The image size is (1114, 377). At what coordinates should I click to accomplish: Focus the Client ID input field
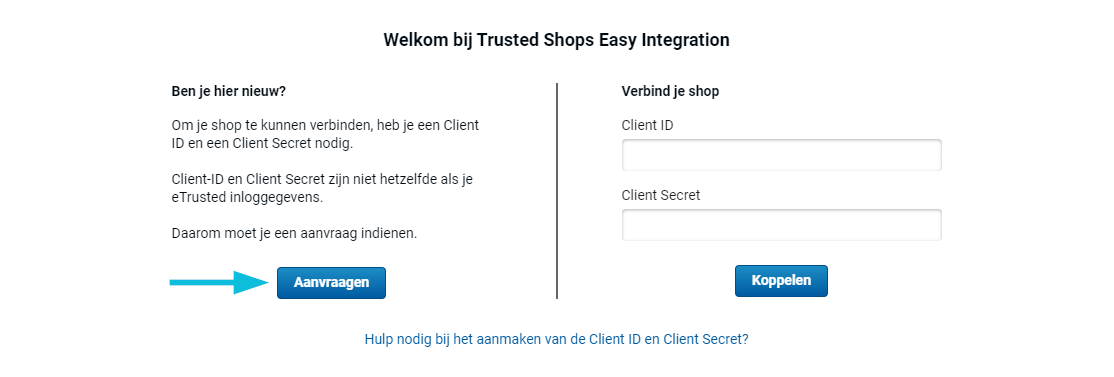click(782, 155)
